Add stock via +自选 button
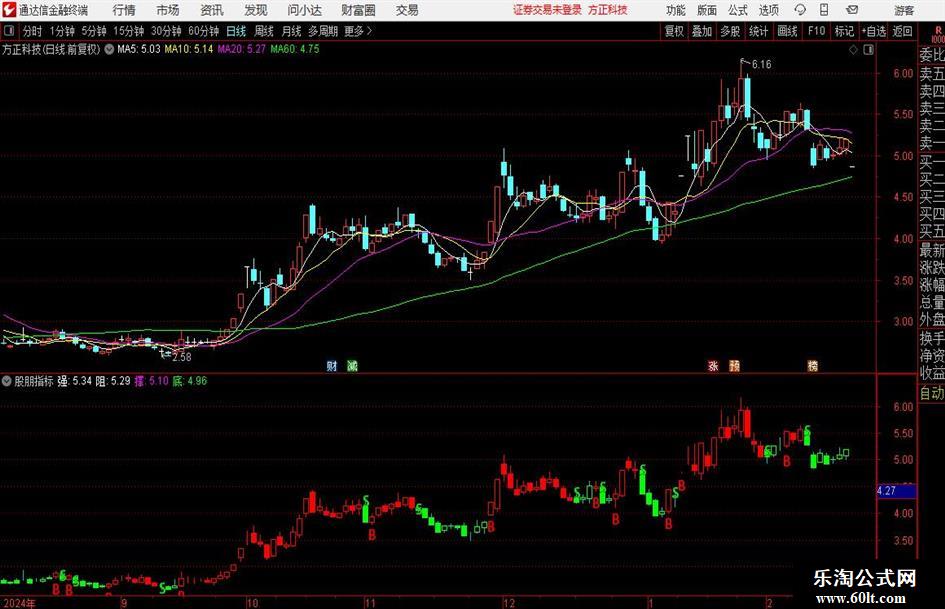 pos(874,31)
